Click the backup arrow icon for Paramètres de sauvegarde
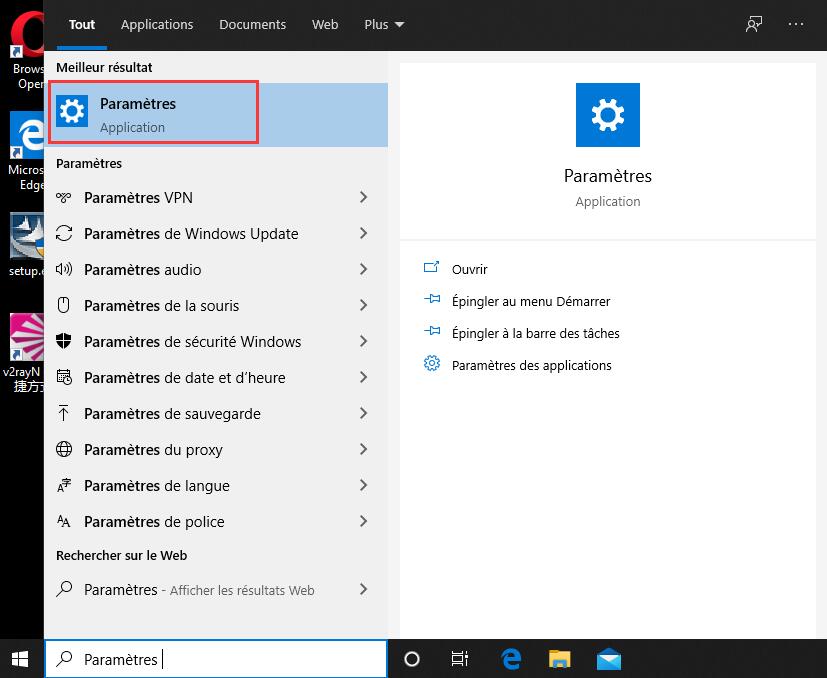 [x=63, y=413]
